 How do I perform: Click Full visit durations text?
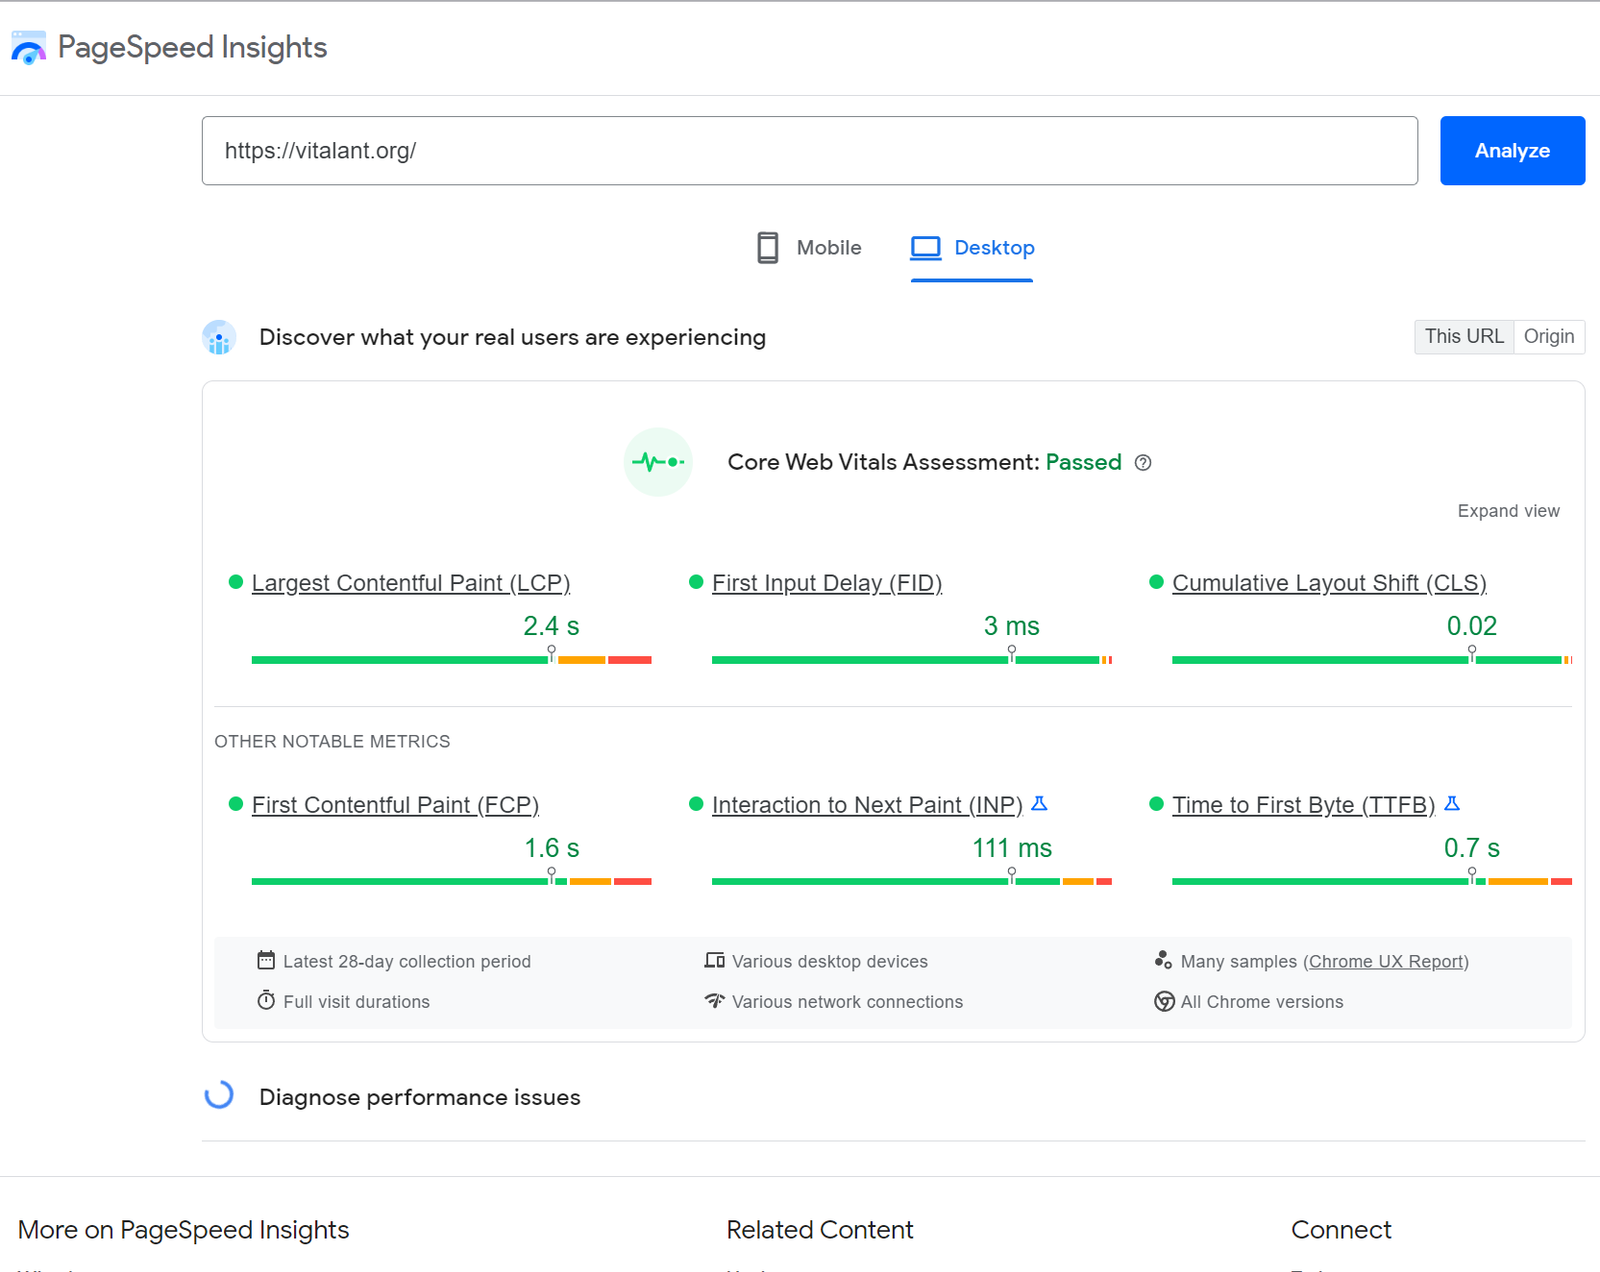pos(356,1002)
